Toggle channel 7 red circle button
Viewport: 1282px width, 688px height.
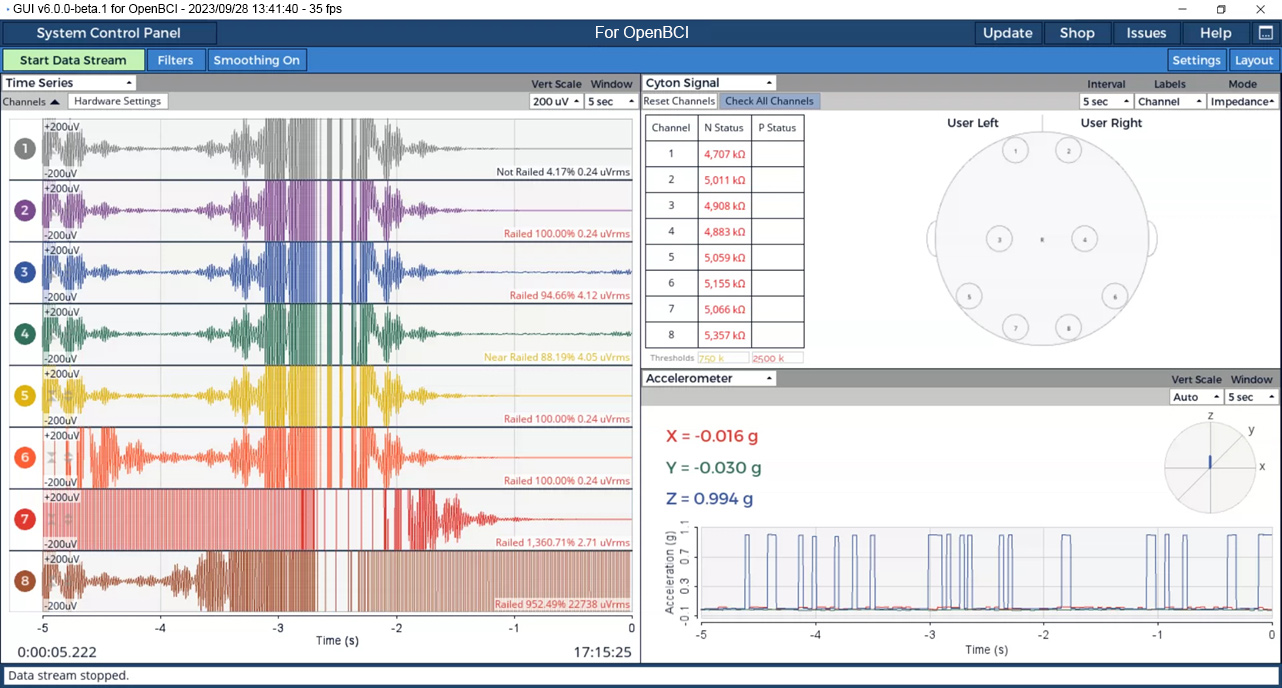pos(25,519)
